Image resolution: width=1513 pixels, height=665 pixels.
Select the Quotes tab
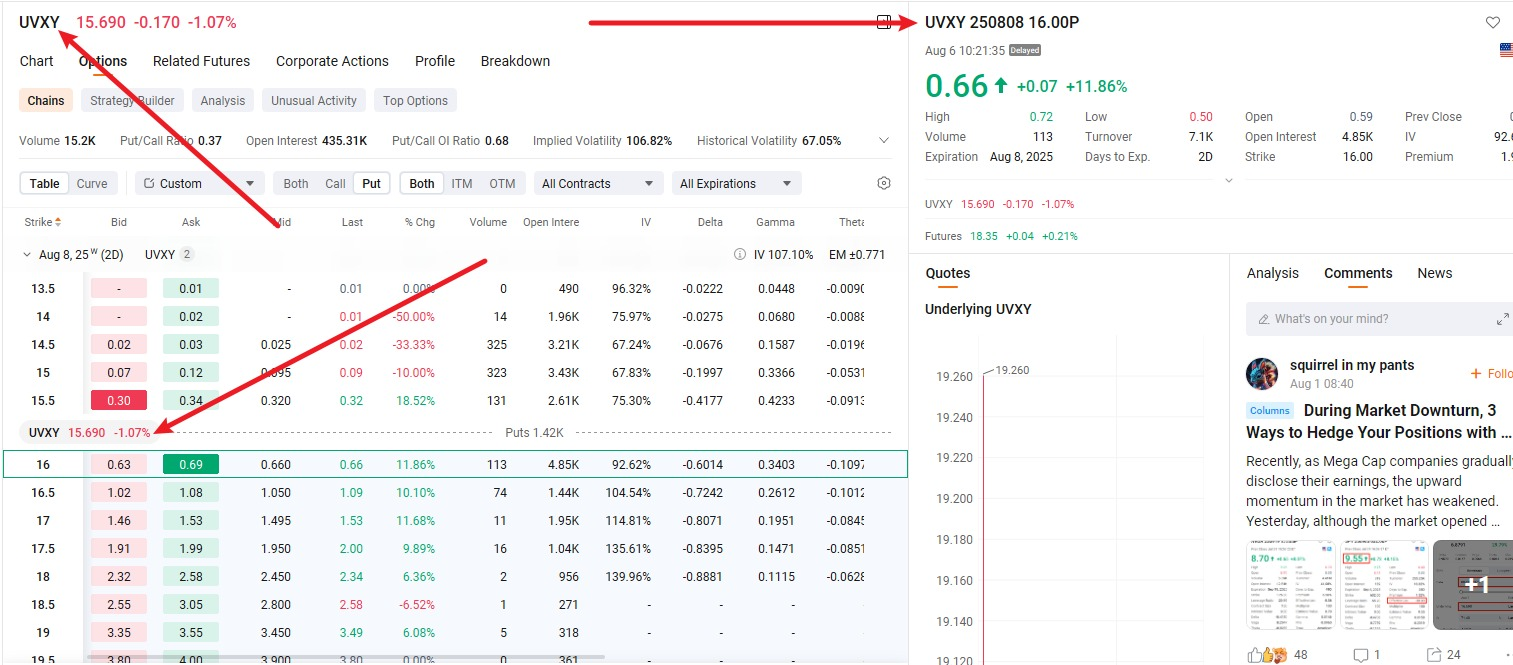948,273
